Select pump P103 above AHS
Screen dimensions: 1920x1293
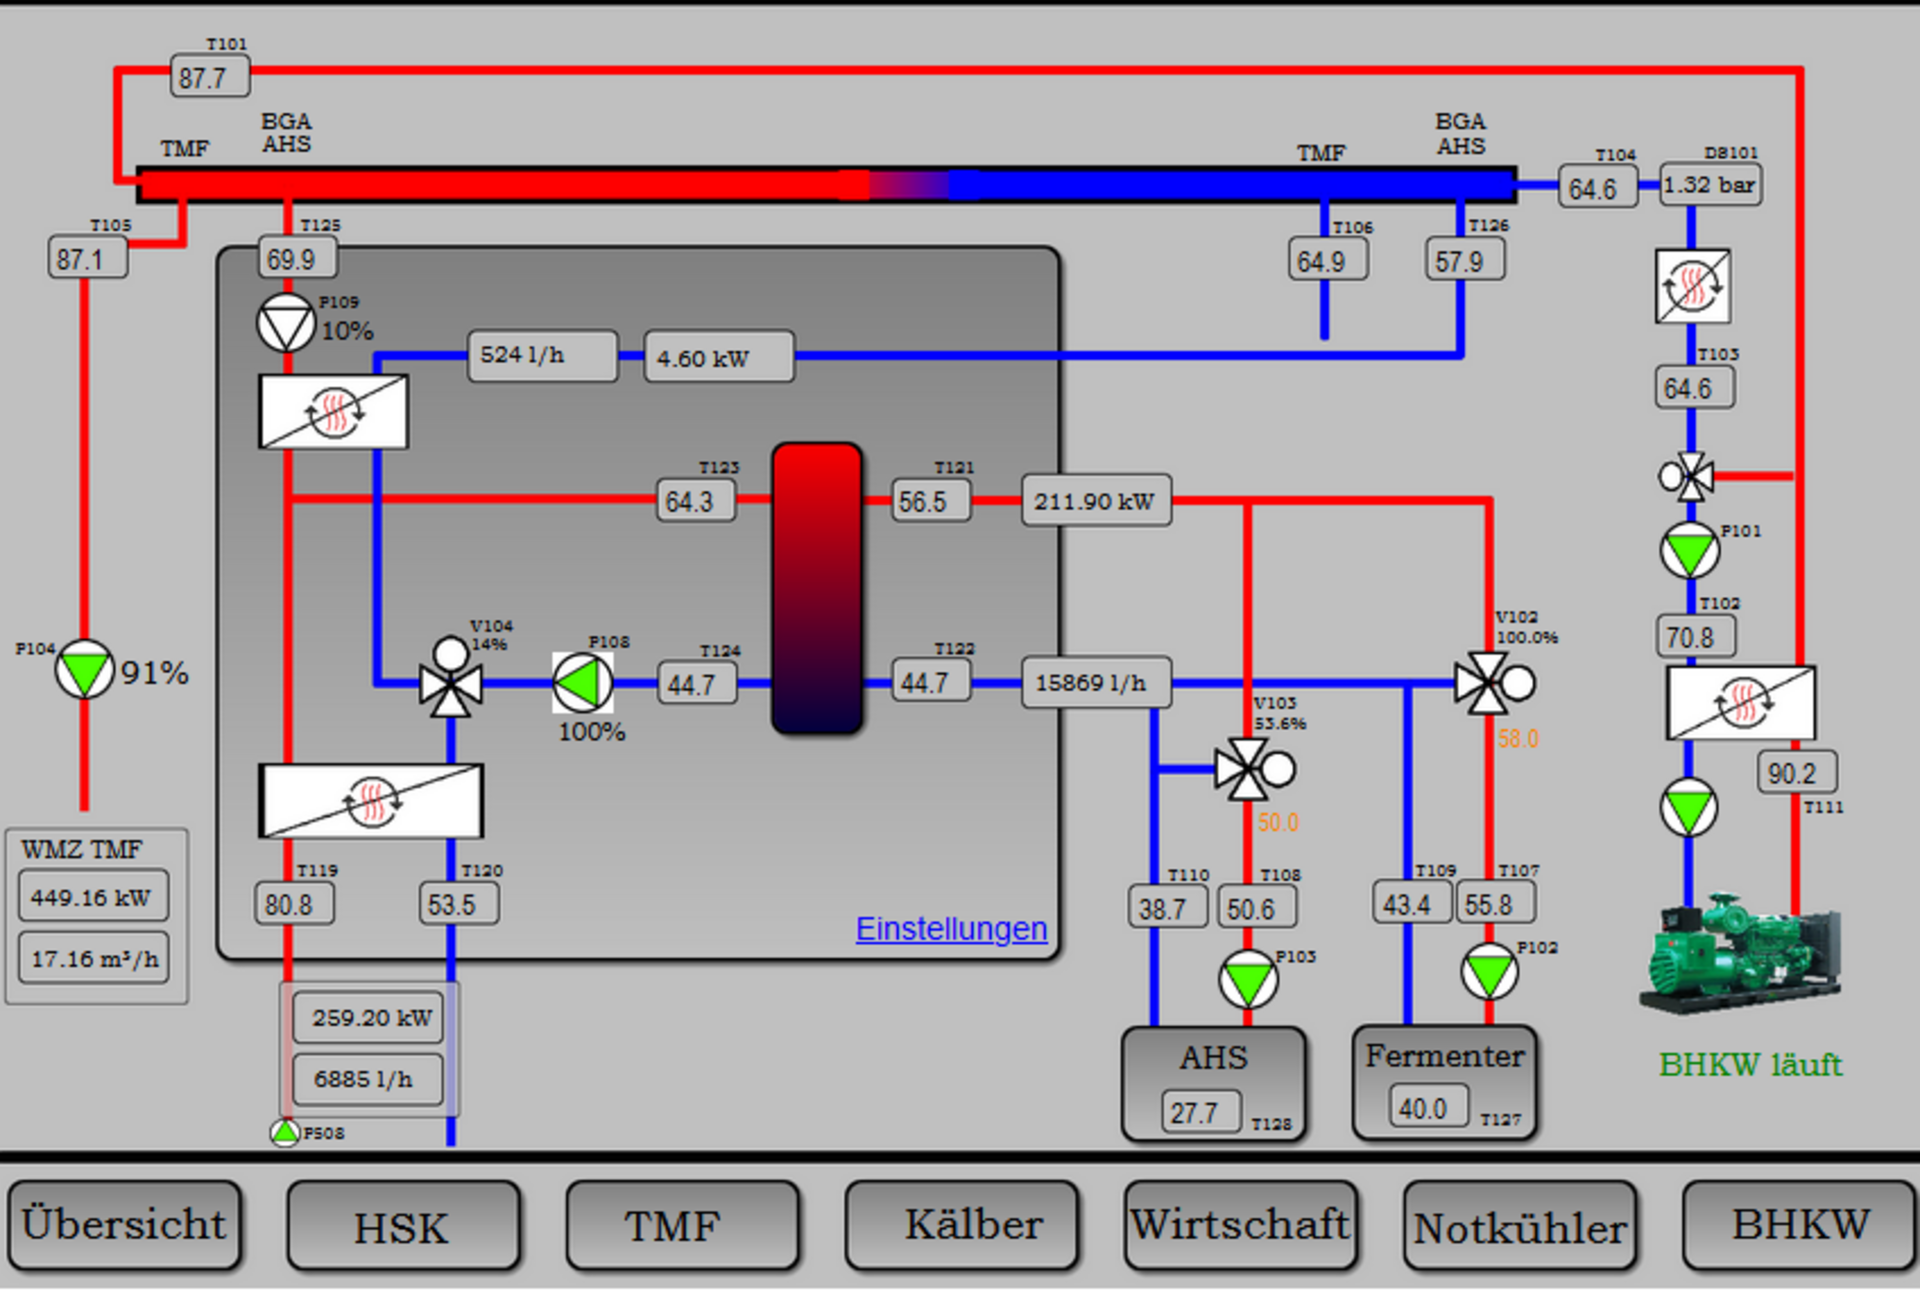(x=1248, y=979)
